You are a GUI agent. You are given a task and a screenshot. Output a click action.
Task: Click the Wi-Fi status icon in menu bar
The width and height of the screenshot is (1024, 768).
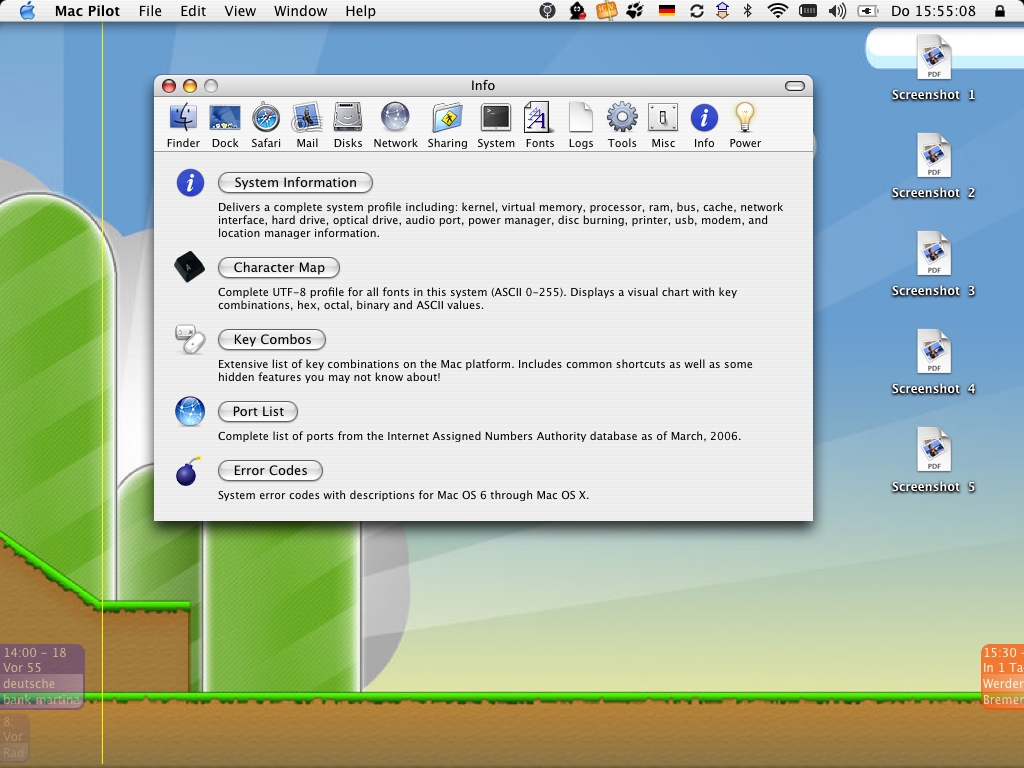click(x=777, y=11)
